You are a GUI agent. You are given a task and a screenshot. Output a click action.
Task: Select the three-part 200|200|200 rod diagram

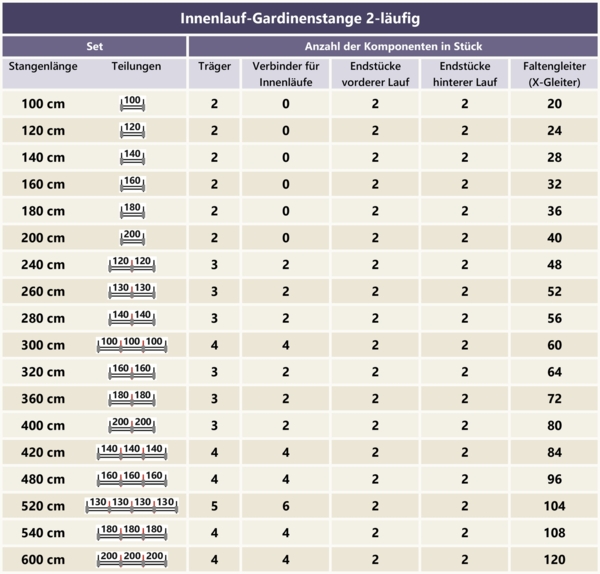click(132, 557)
